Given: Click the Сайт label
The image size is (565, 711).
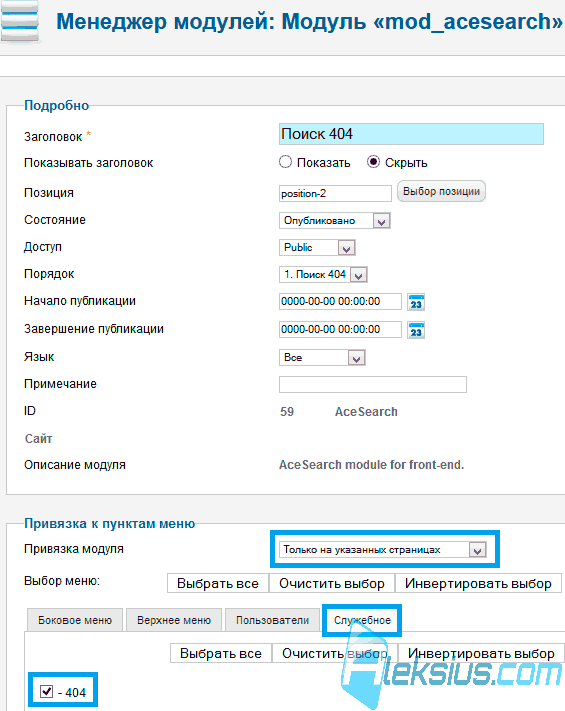Looking at the screenshot, I should 39,438.
